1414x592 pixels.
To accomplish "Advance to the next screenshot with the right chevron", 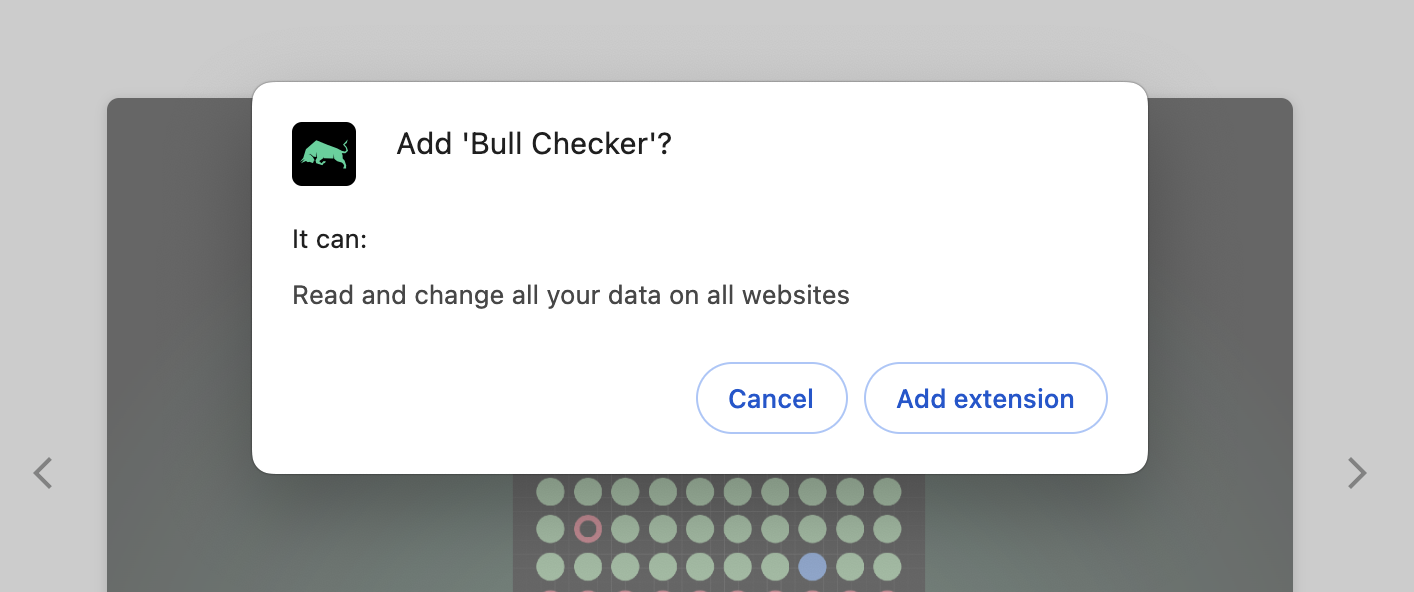I will 1357,473.
